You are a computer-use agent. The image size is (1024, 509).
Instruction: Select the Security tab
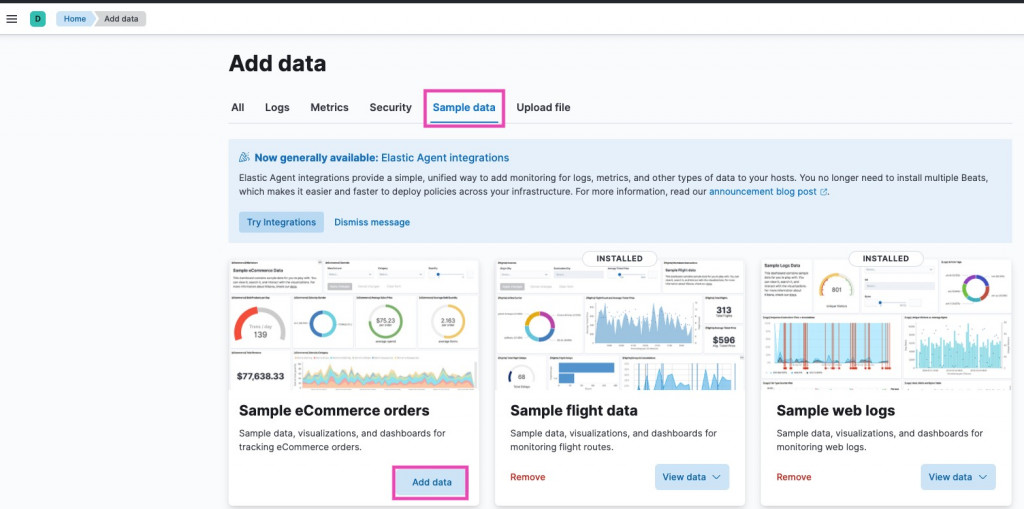coord(390,107)
